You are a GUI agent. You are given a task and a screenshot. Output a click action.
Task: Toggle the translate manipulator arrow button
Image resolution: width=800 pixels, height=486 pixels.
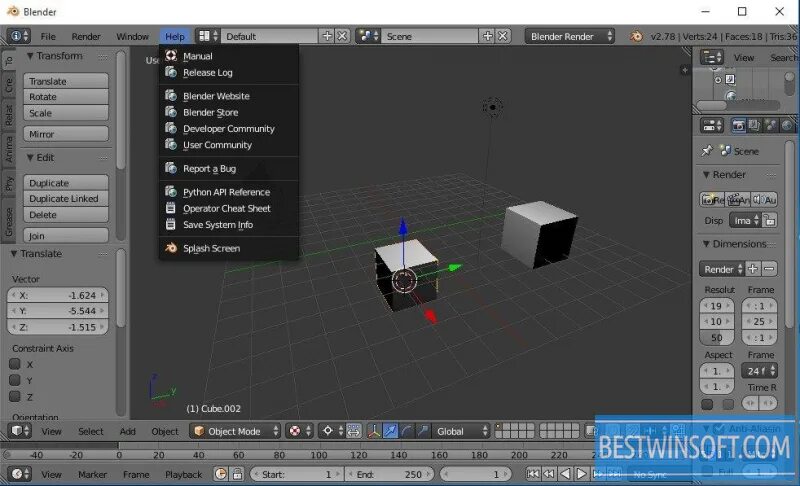click(x=390, y=431)
